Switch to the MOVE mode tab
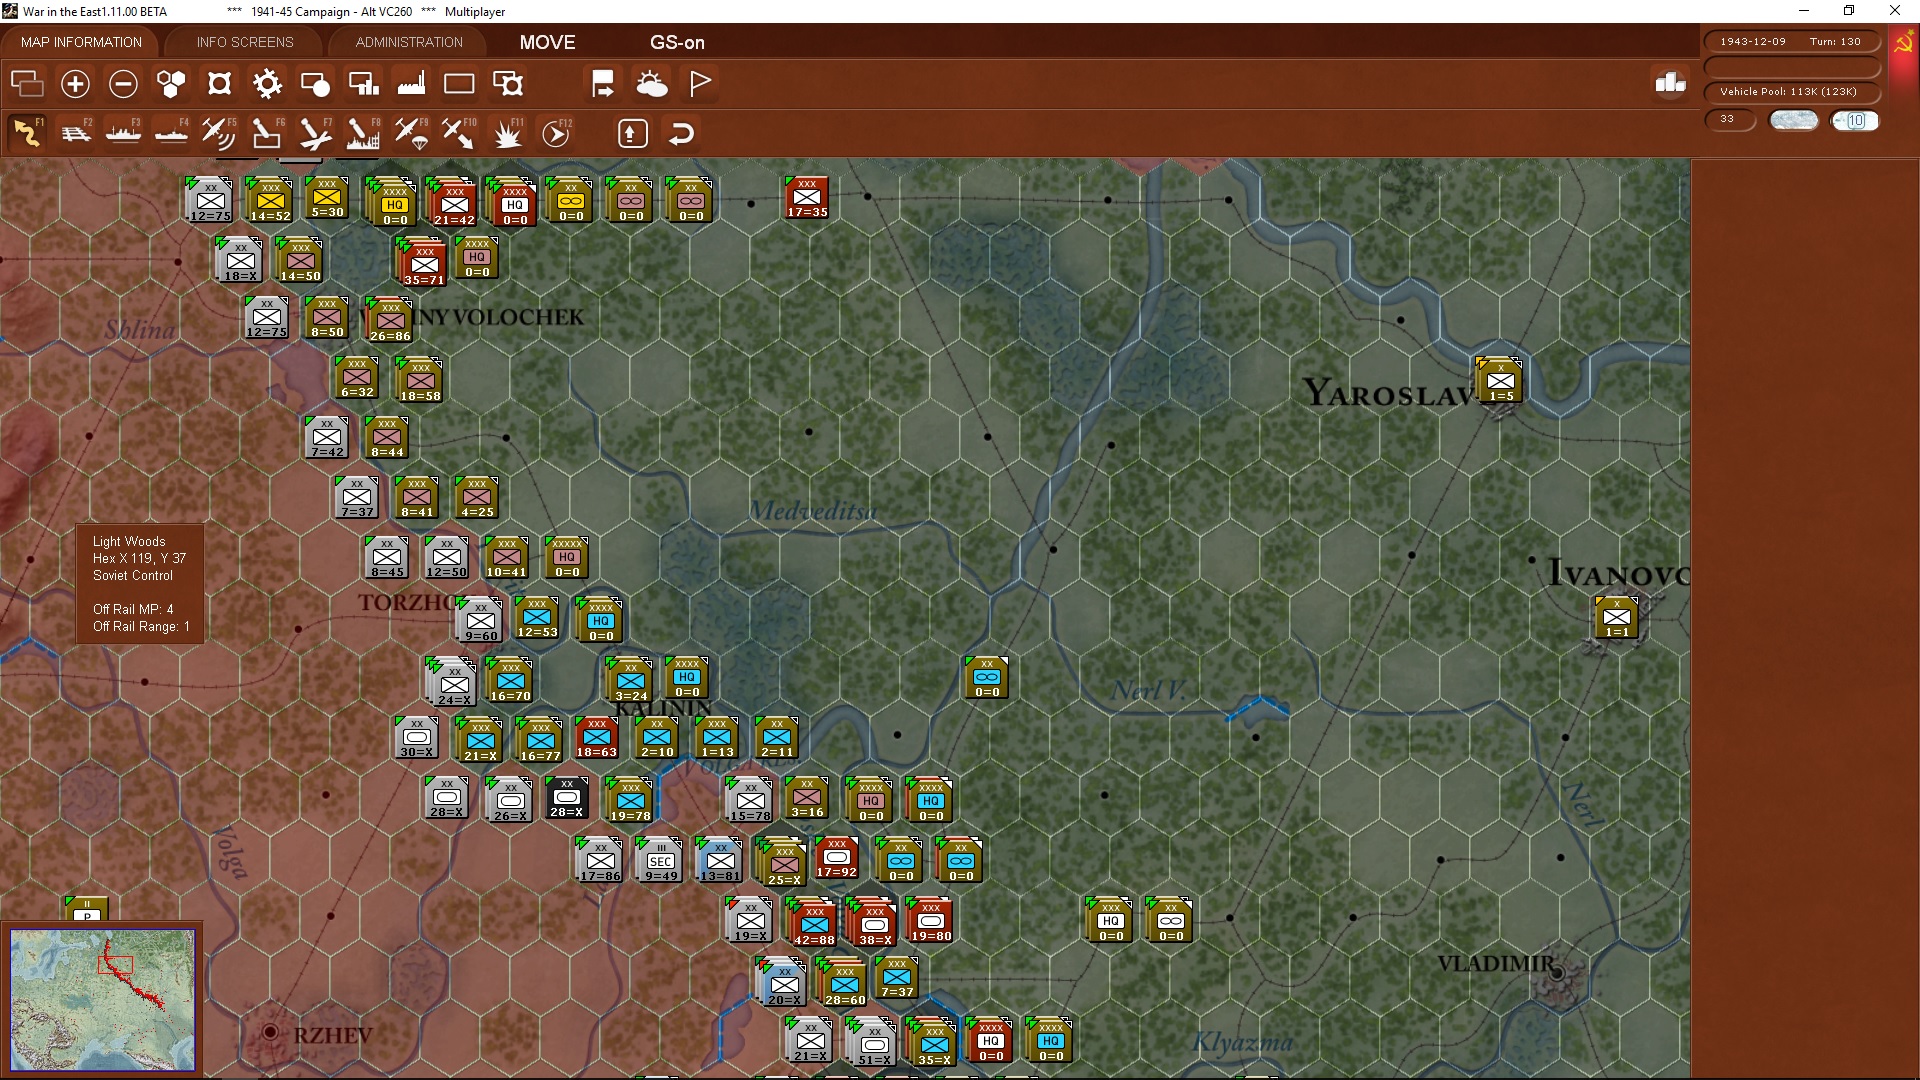The image size is (1920, 1080). pyautogui.click(x=547, y=42)
